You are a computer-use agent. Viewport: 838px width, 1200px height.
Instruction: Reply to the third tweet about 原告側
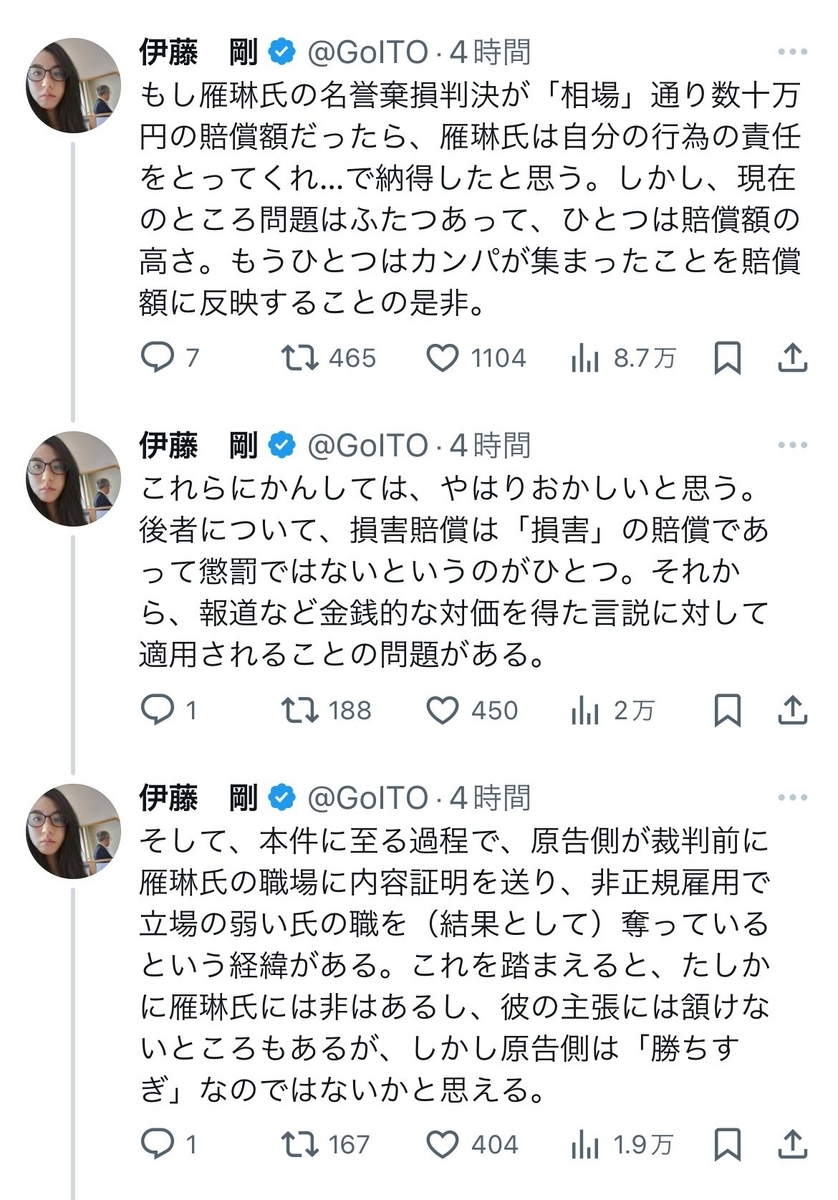click(x=157, y=1143)
